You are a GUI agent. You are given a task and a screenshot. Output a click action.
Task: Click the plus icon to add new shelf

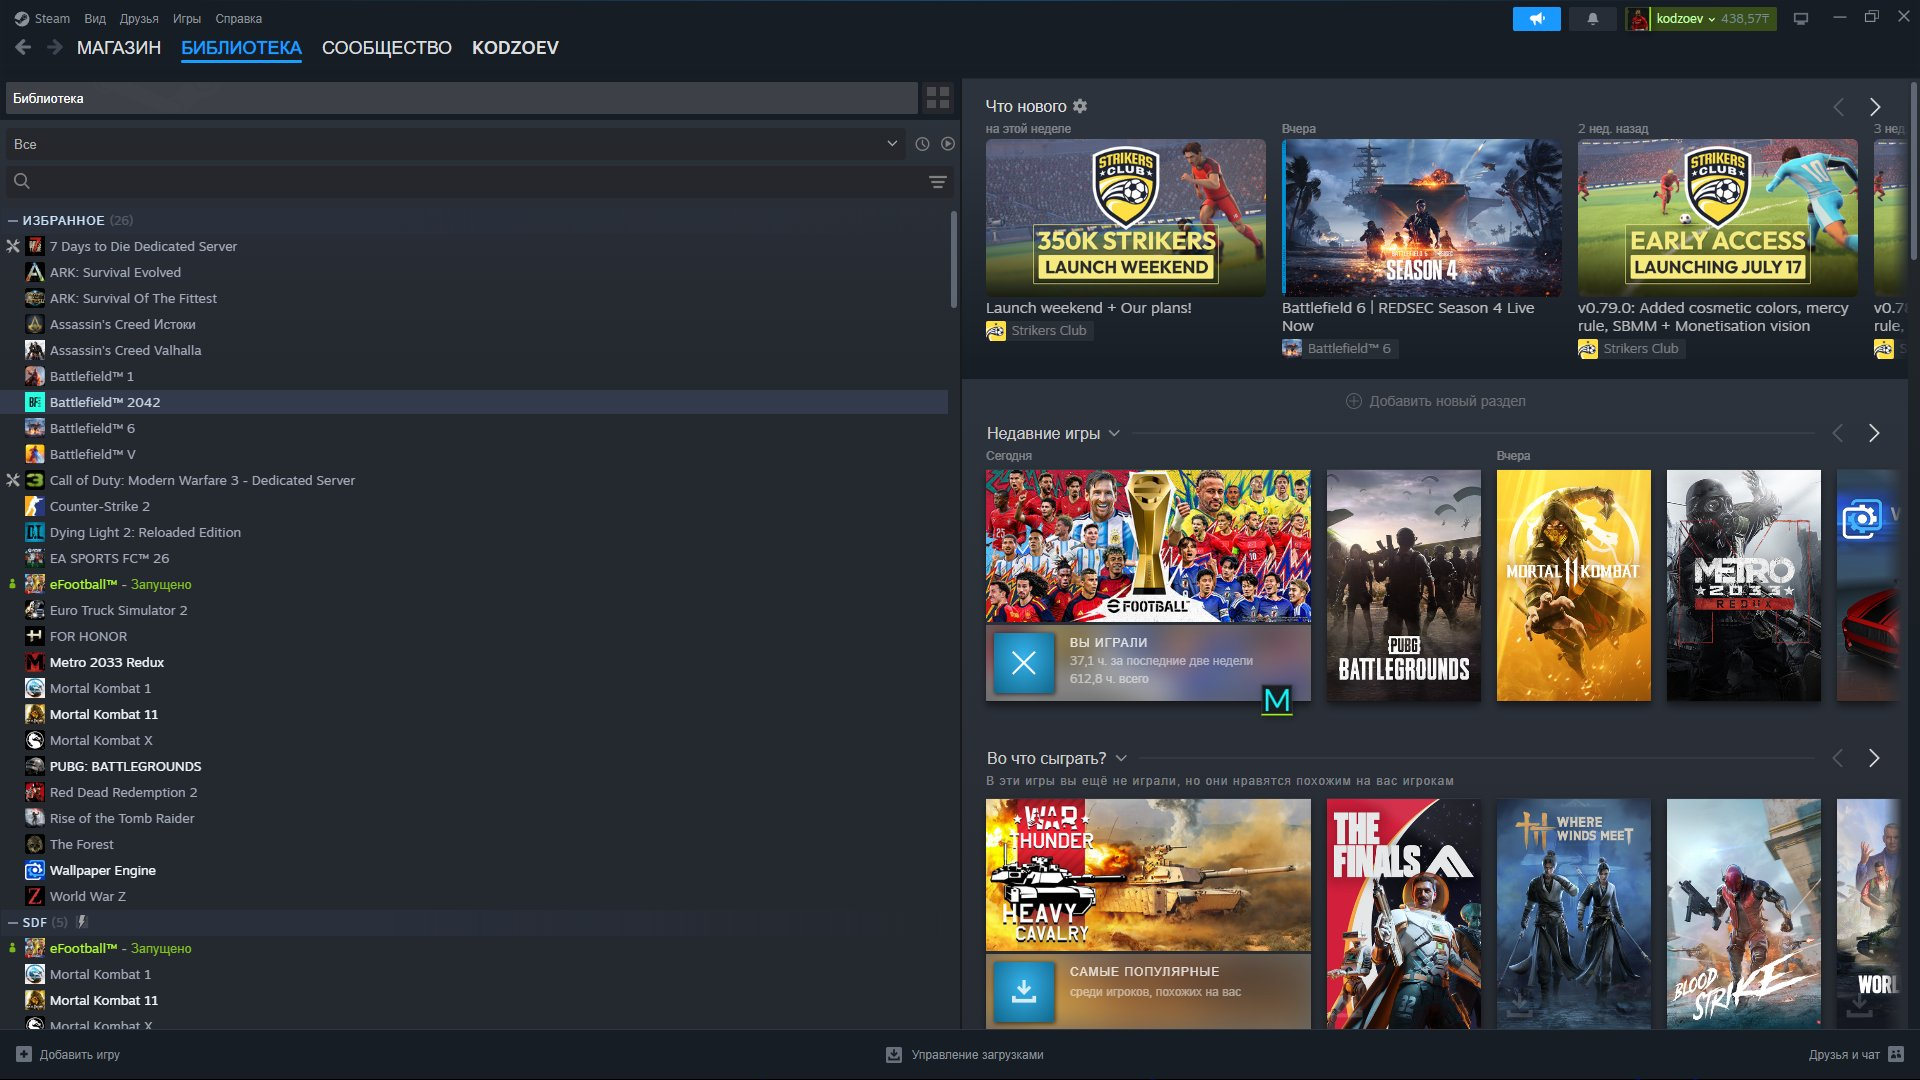[1354, 401]
